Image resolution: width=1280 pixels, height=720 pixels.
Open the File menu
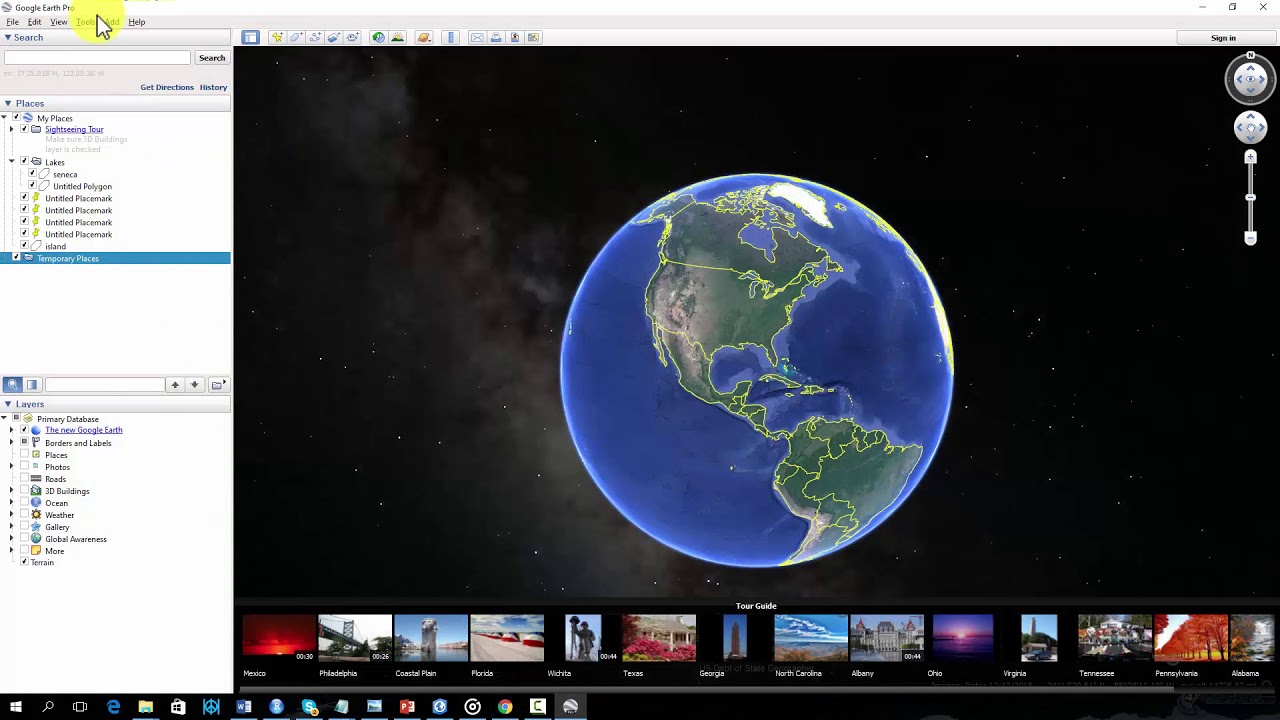pyautogui.click(x=13, y=22)
